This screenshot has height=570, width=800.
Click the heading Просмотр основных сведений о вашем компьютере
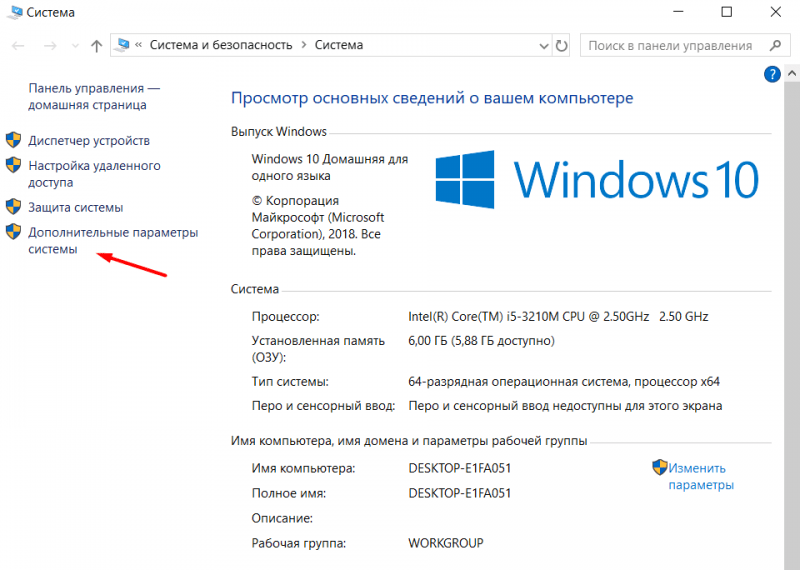click(x=432, y=97)
